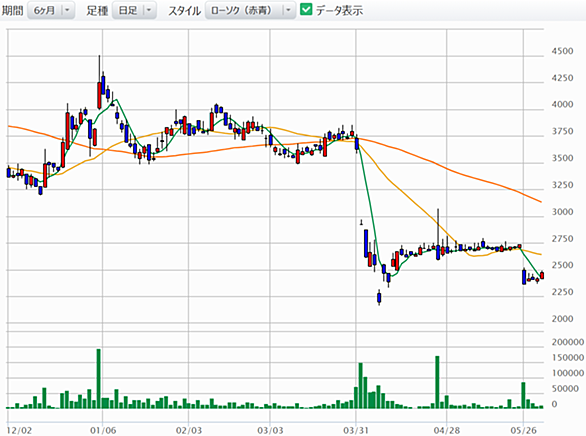
Task: Click the 05/26 date axis label
Action: pos(524,430)
